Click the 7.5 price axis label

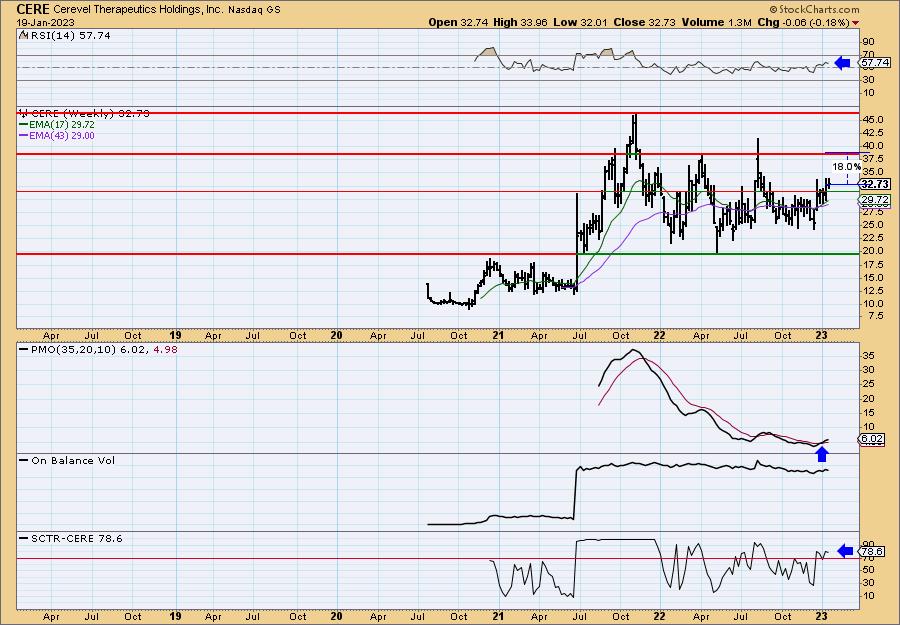pos(874,316)
